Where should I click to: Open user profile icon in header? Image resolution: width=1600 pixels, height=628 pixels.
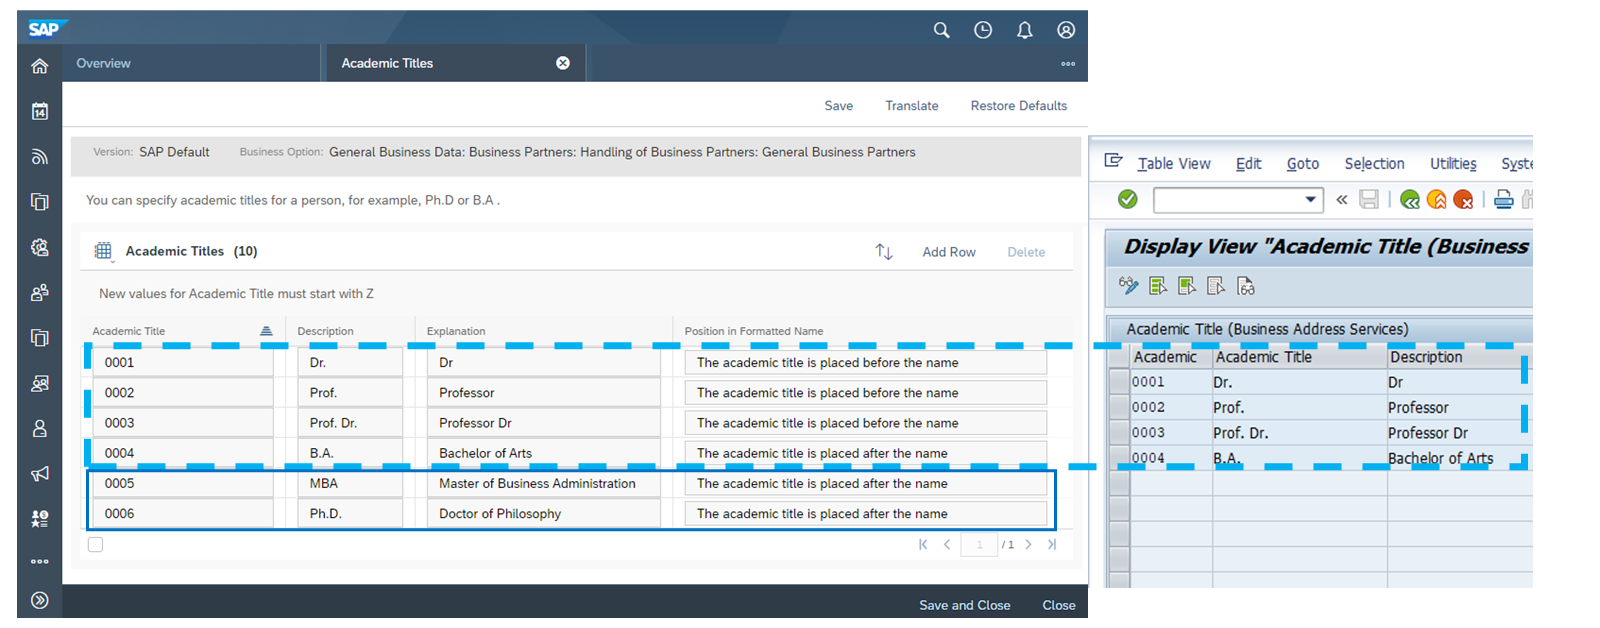1066,30
